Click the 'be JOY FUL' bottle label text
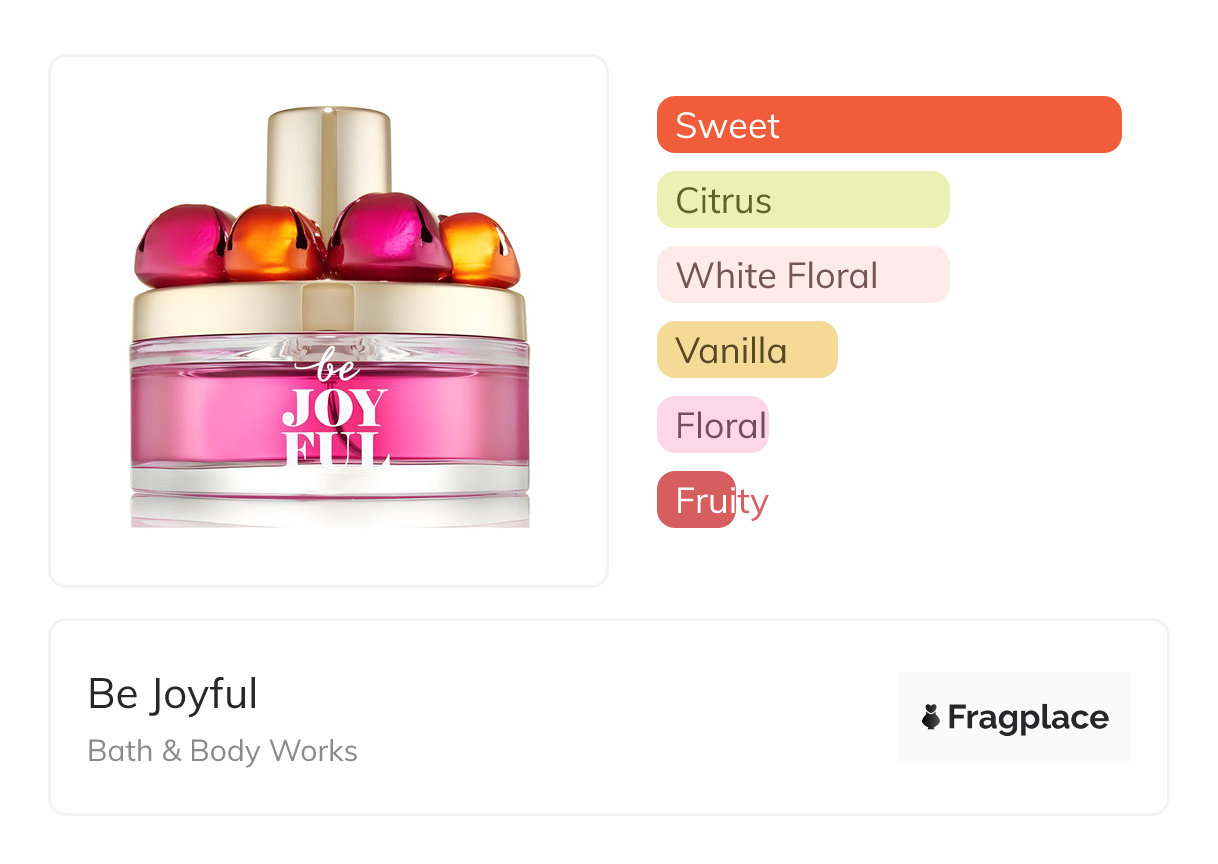This screenshot has height=864, width=1218. 335,412
